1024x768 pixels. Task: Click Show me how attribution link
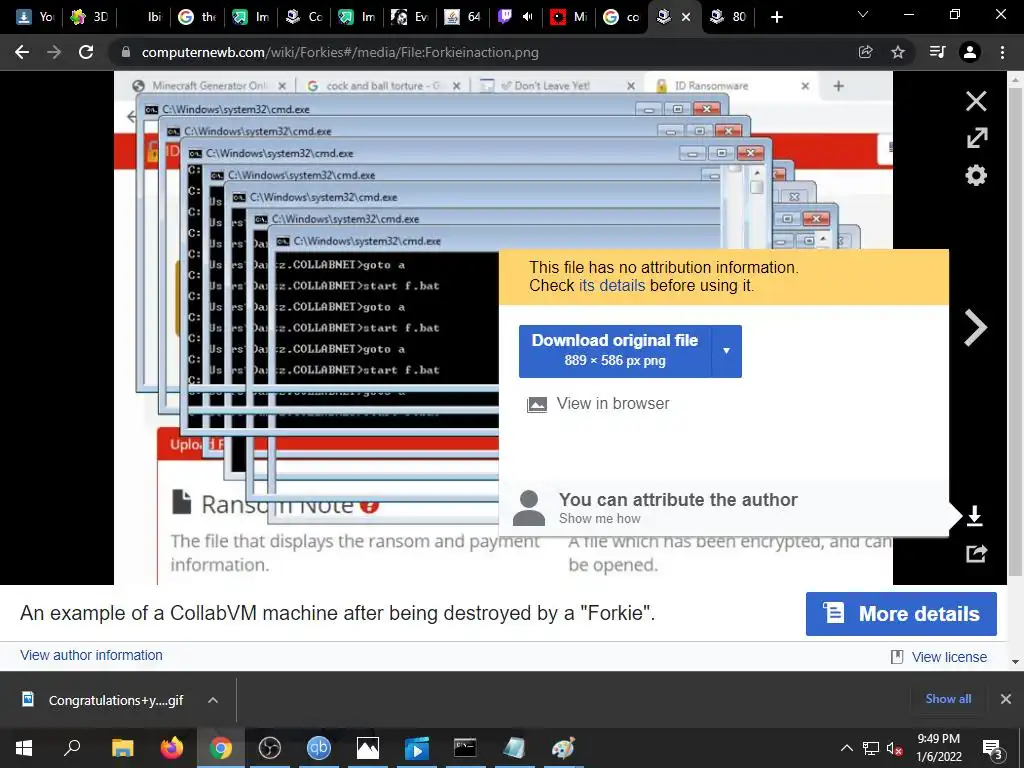pos(600,519)
